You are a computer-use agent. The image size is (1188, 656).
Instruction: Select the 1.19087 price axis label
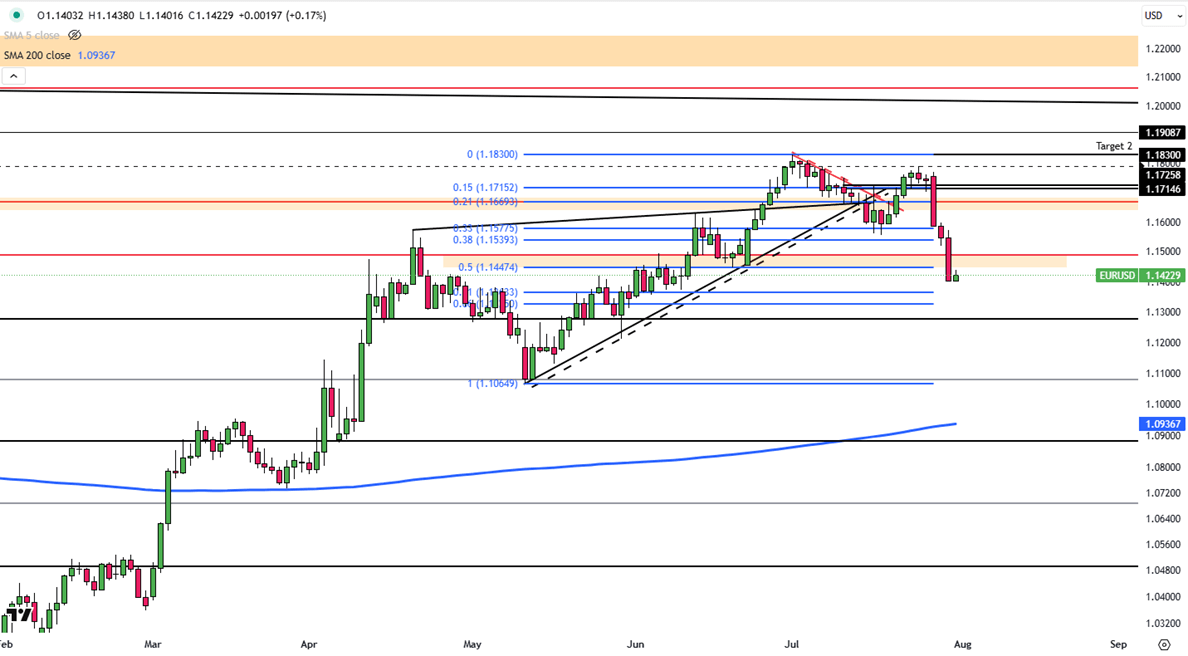1162,132
